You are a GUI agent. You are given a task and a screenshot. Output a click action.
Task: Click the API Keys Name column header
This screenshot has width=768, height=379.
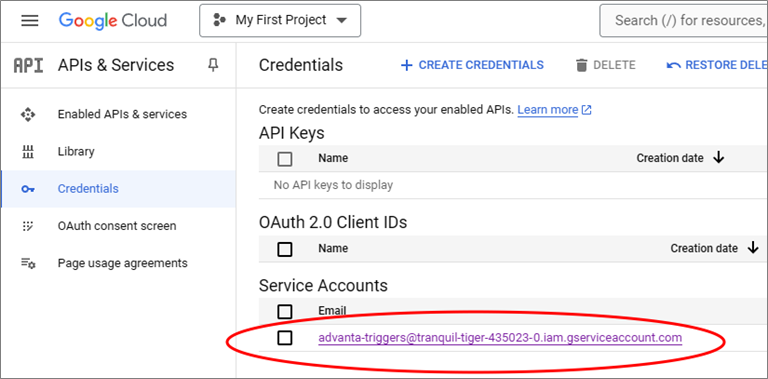[x=333, y=158]
